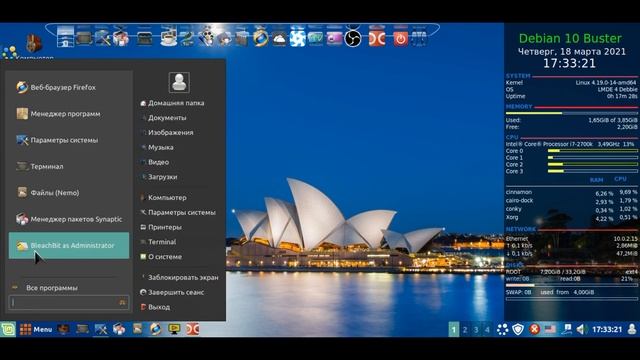Click the user avatar picture in the menu

pos(179,82)
